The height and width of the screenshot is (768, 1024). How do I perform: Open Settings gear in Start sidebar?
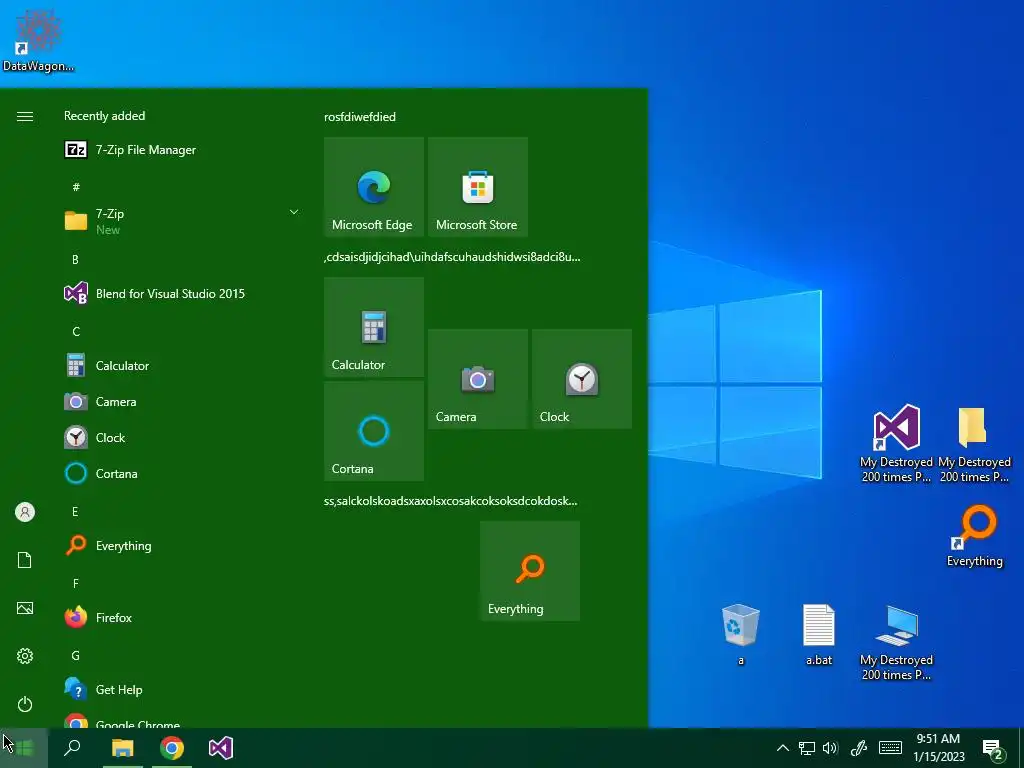[x=25, y=656]
